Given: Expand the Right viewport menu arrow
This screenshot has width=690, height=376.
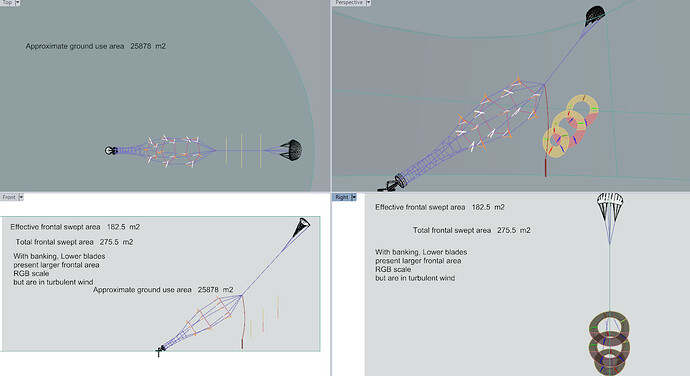Looking at the screenshot, I should pyautogui.click(x=353, y=197).
